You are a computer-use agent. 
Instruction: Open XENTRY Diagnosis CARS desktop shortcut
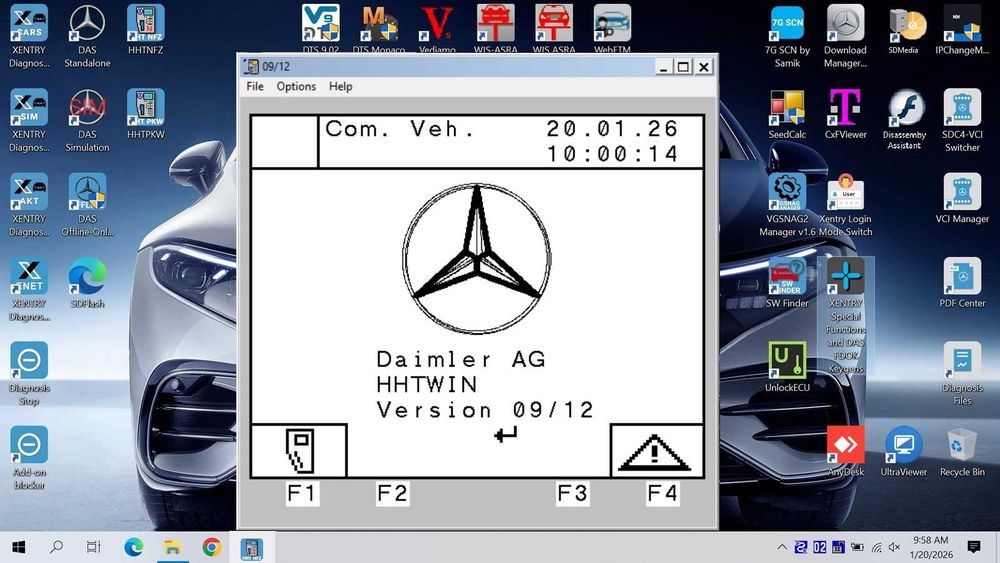[x=29, y=36]
